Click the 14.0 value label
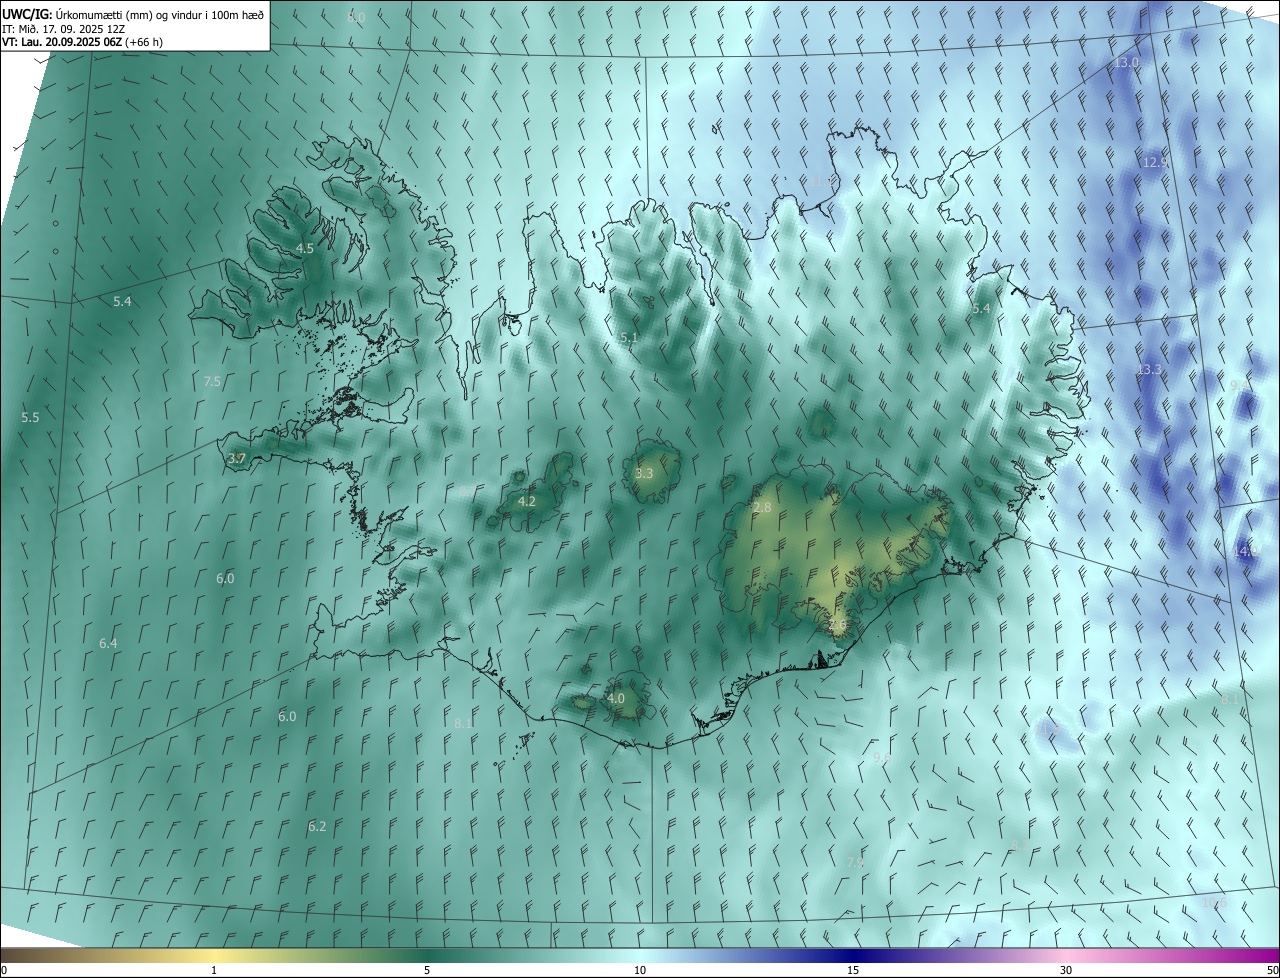The height and width of the screenshot is (978, 1280). [x=1246, y=550]
